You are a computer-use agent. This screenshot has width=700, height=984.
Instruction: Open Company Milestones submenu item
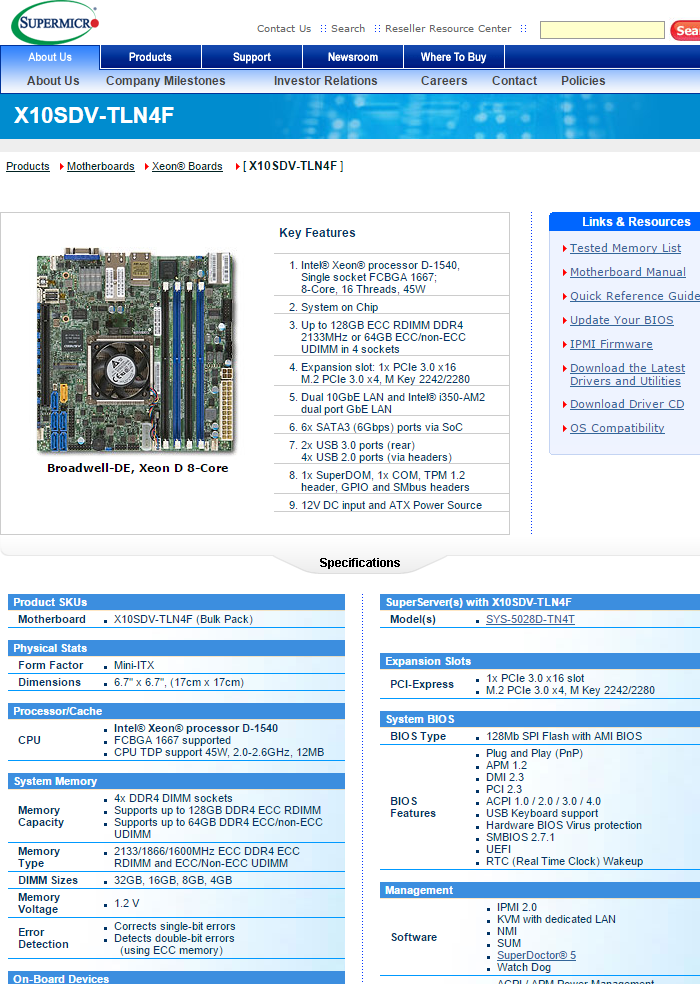tap(166, 81)
